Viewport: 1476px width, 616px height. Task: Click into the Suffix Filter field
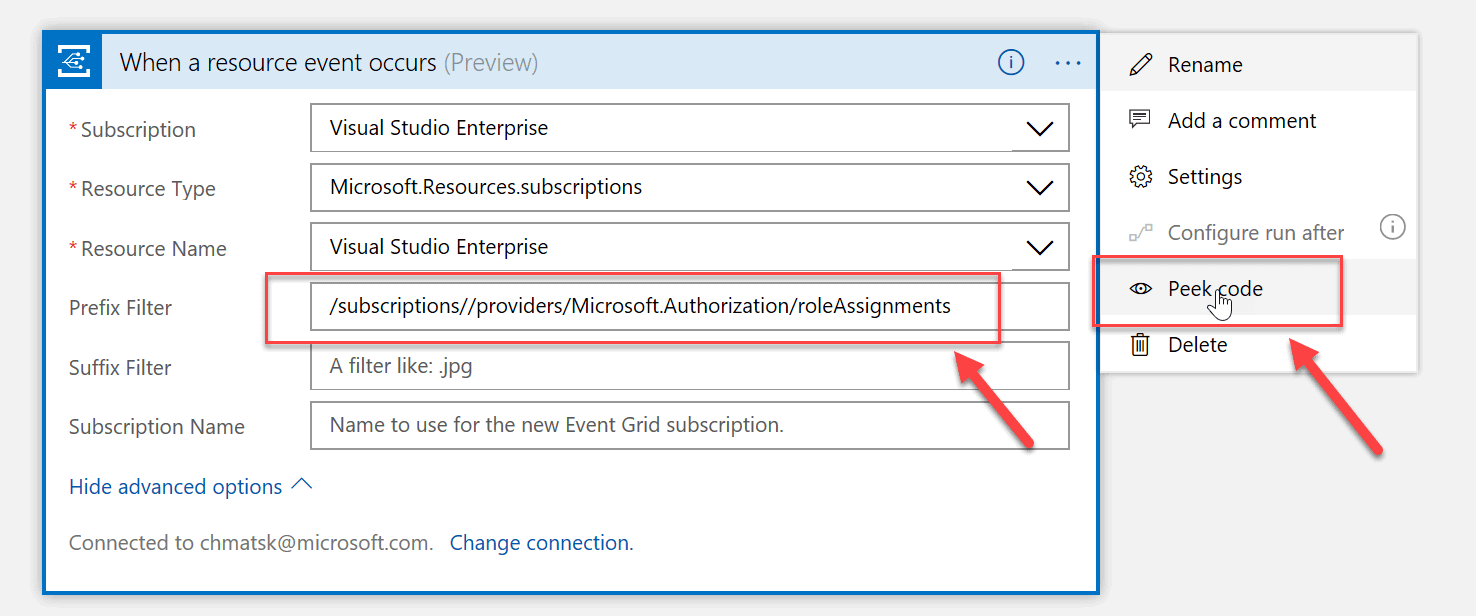point(690,366)
